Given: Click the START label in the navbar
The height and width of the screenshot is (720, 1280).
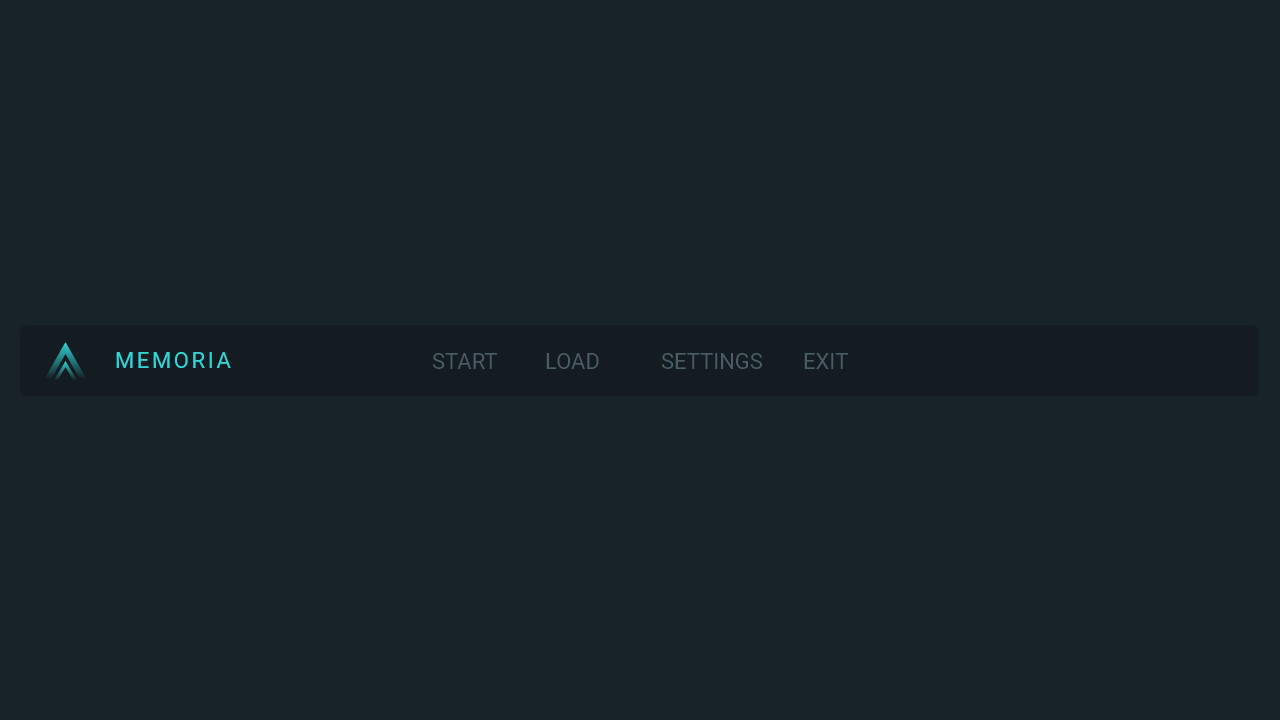Looking at the screenshot, I should (464, 362).
